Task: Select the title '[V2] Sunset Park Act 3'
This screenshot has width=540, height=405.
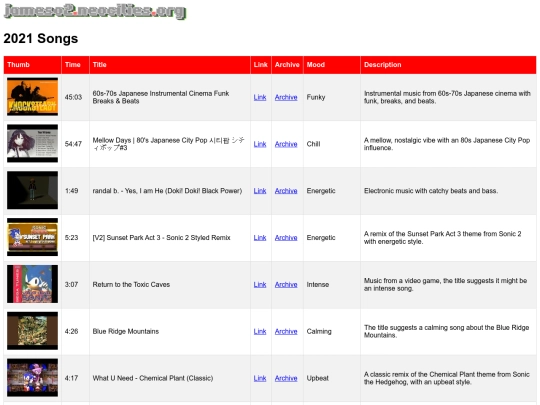Action: 161,238
